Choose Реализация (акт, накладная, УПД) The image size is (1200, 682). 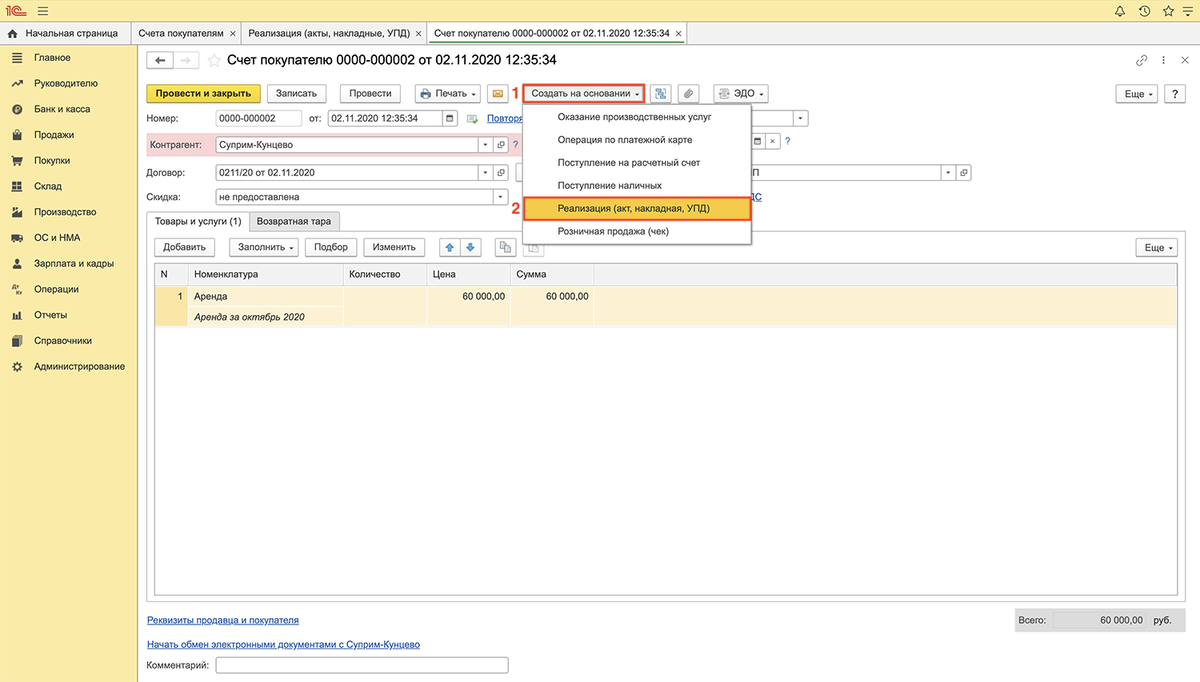638,208
